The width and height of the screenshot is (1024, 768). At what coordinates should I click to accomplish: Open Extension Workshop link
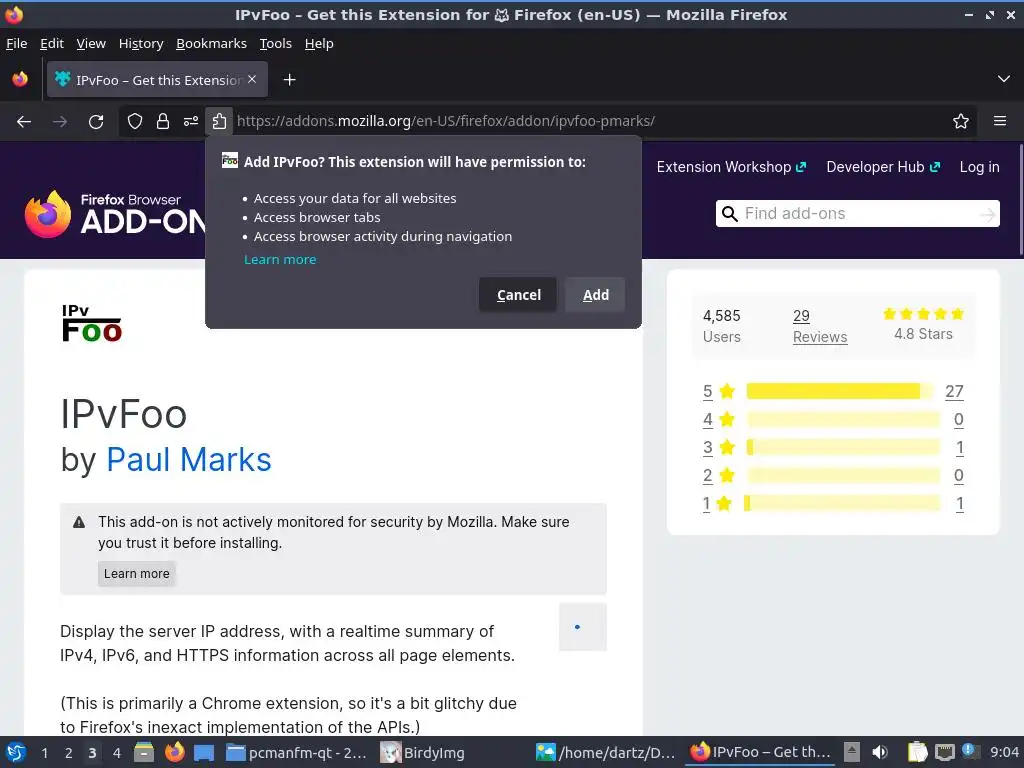click(x=731, y=167)
